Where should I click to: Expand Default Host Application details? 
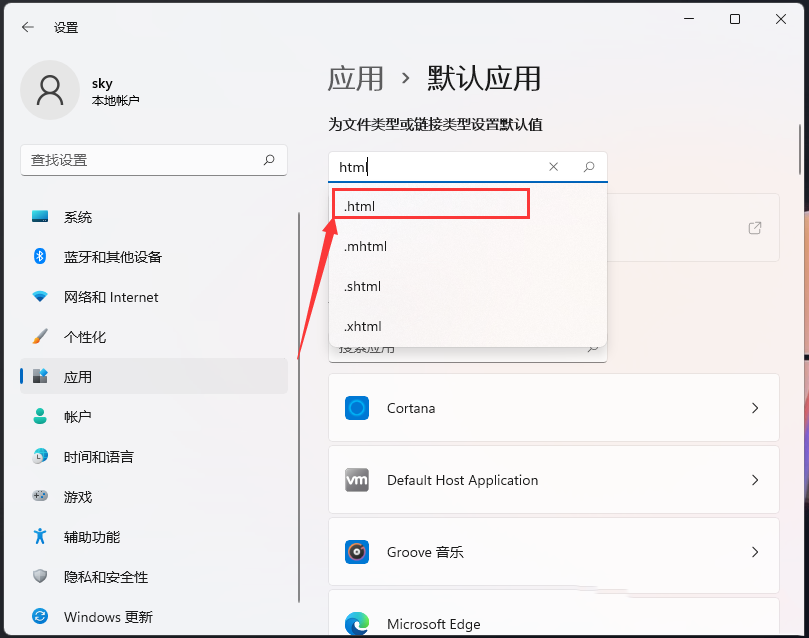coord(755,480)
